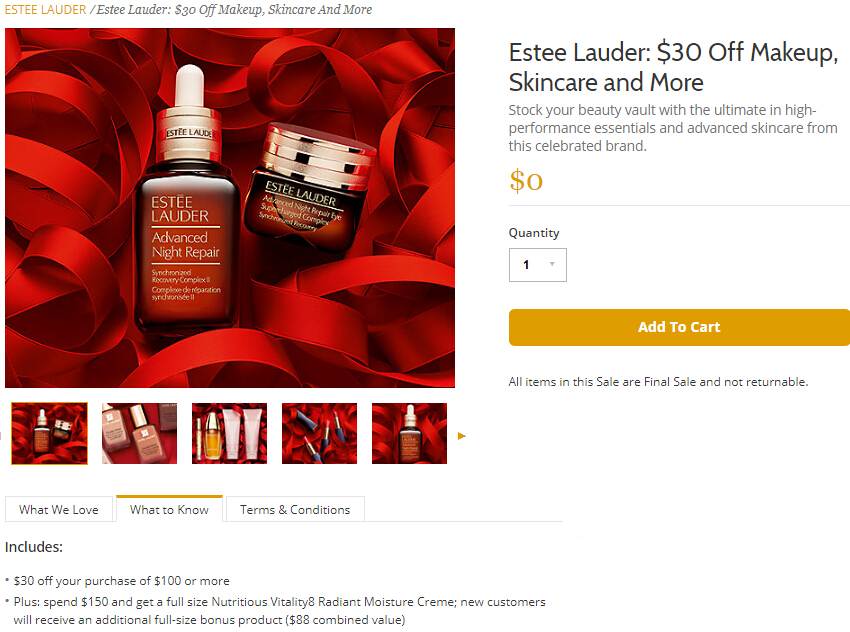Switch to the What to Know tab
This screenshot has width=850, height=632.
[169, 509]
